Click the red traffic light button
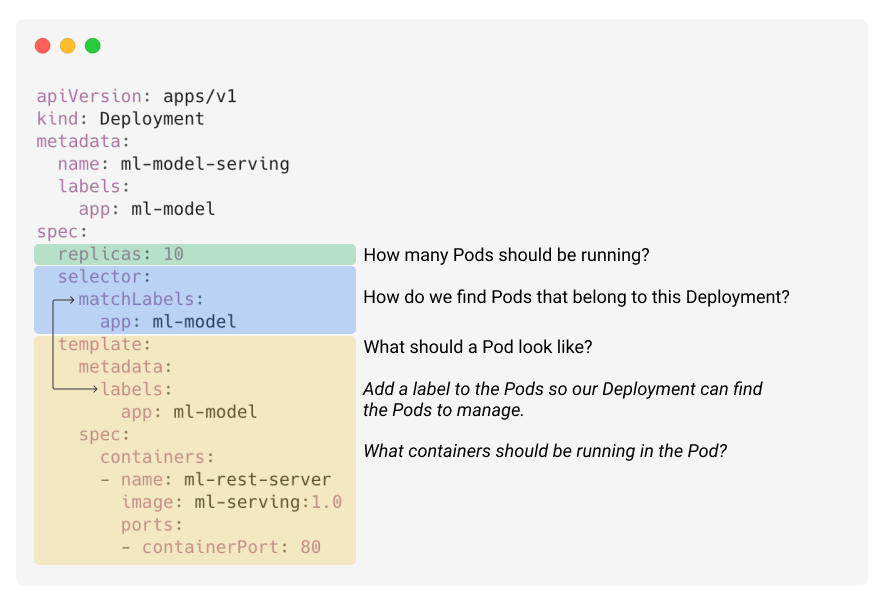Image resolution: width=885 pixels, height=605 pixels. click(41, 45)
